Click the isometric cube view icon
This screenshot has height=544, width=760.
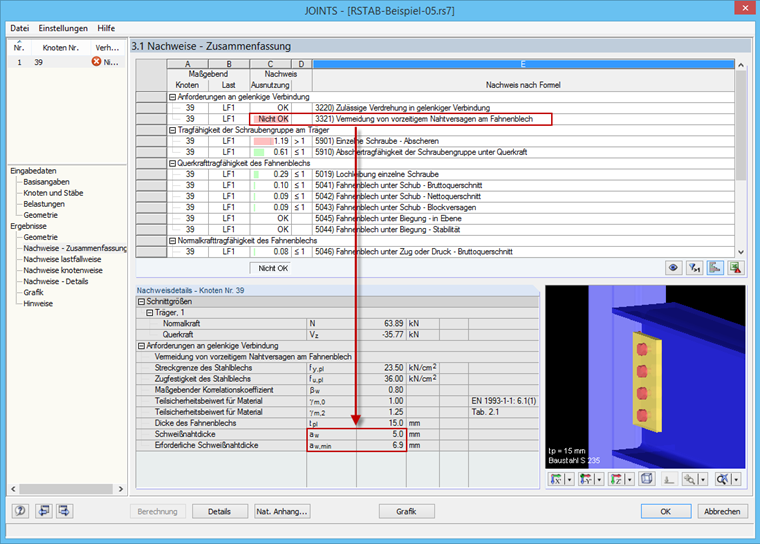pyautogui.click(x=647, y=480)
